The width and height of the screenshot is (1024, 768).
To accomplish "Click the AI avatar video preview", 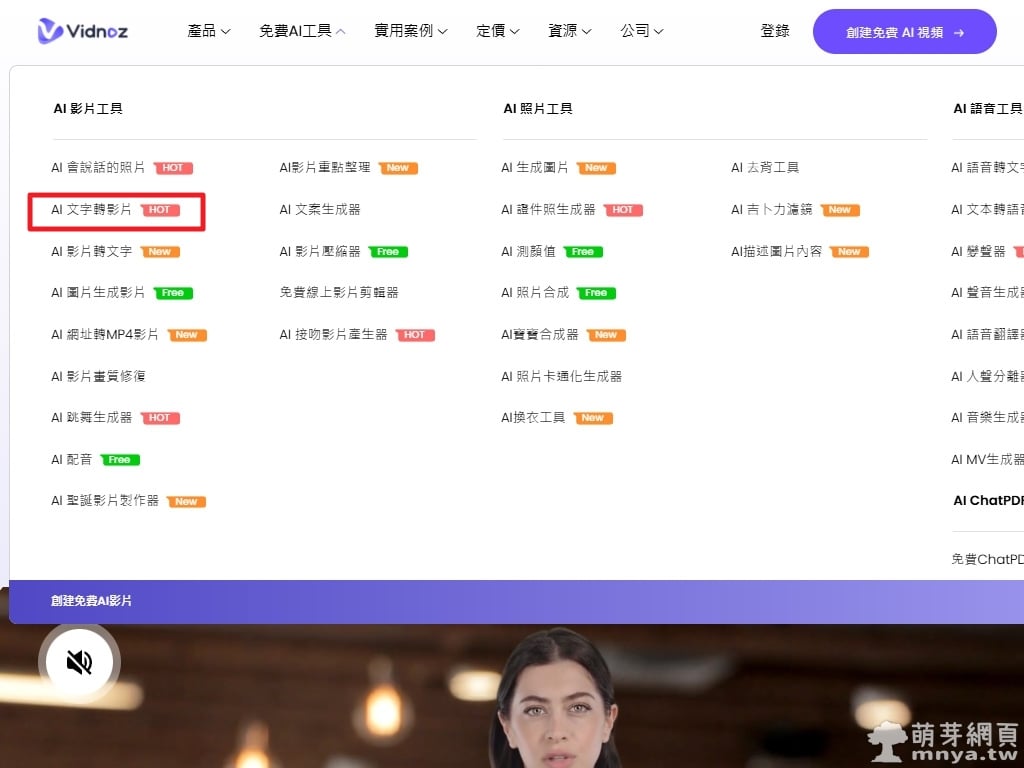I will 555,700.
